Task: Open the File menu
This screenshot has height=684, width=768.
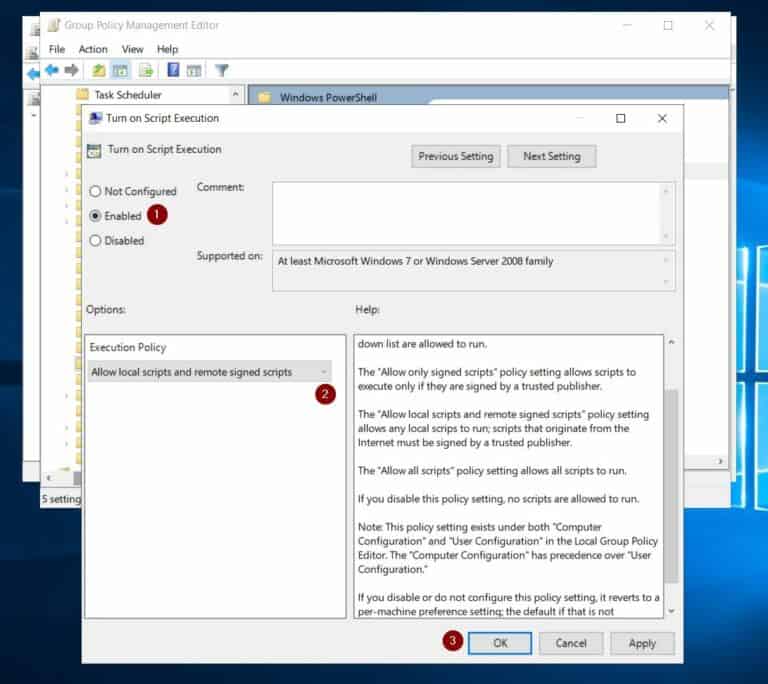Action: coord(57,49)
